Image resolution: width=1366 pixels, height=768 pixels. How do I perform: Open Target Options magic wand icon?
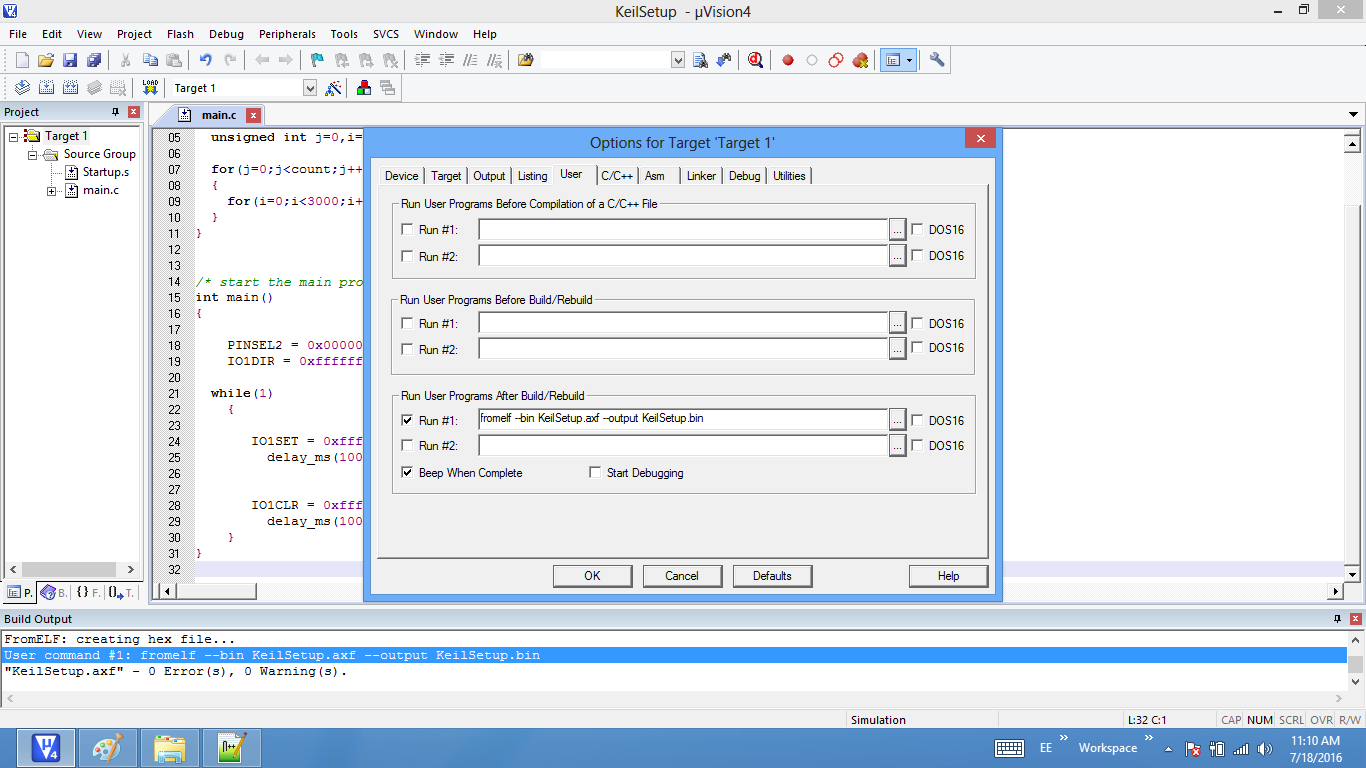tap(334, 88)
